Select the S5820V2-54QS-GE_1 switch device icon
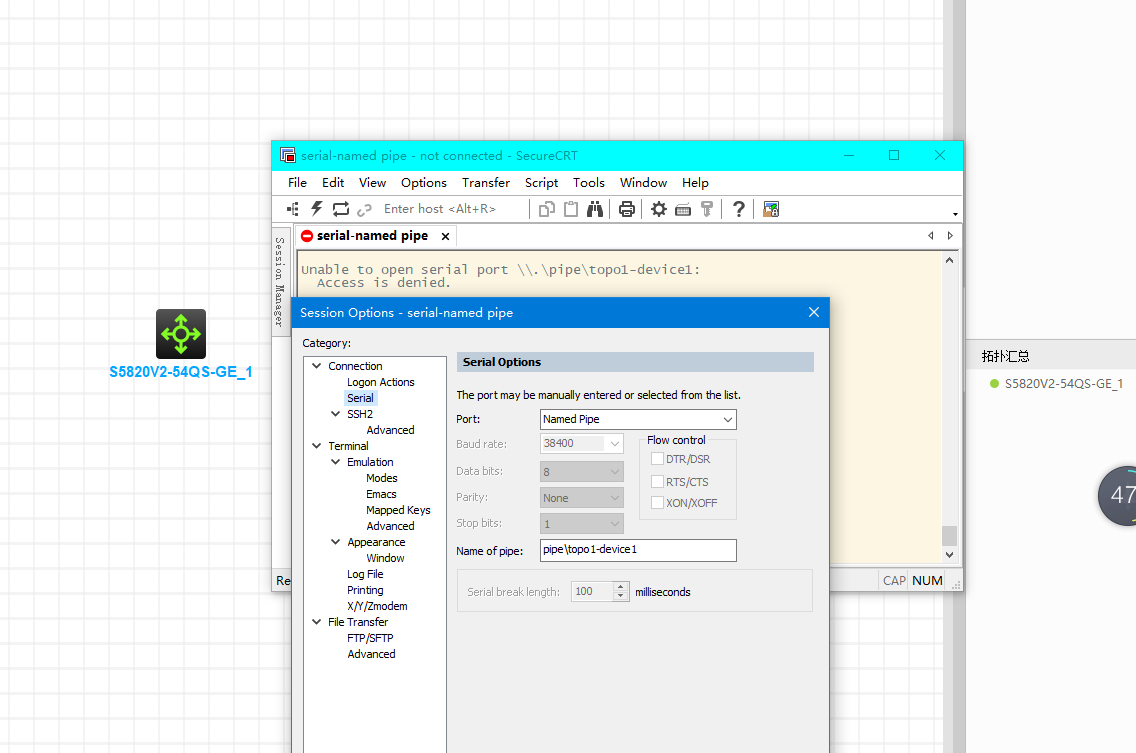The width and height of the screenshot is (1136, 753). [181, 334]
